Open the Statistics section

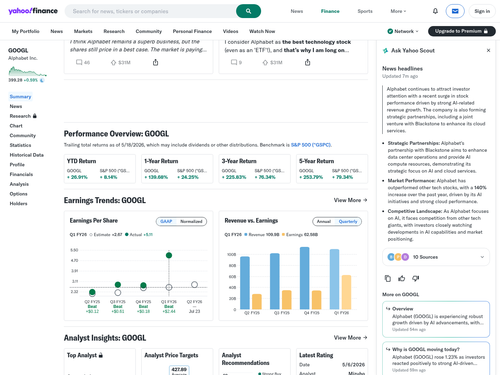click(20, 145)
